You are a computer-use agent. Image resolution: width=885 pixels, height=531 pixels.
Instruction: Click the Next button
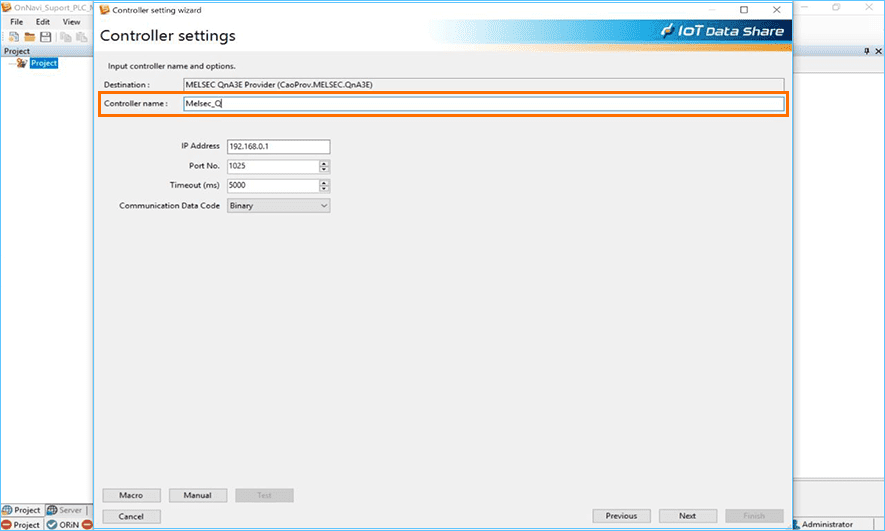[x=687, y=516]
